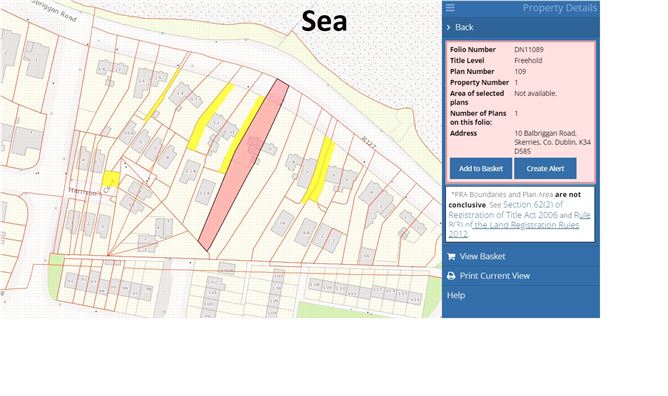Click the printer icon

451,276
